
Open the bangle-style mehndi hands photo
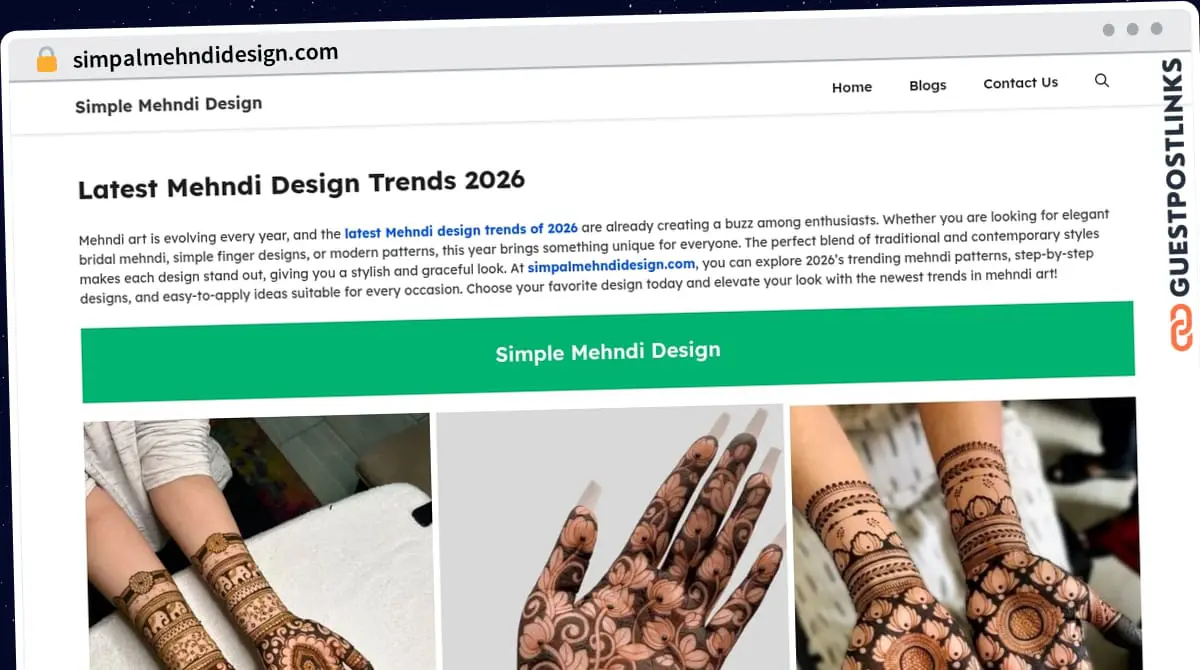coord(965,533)
